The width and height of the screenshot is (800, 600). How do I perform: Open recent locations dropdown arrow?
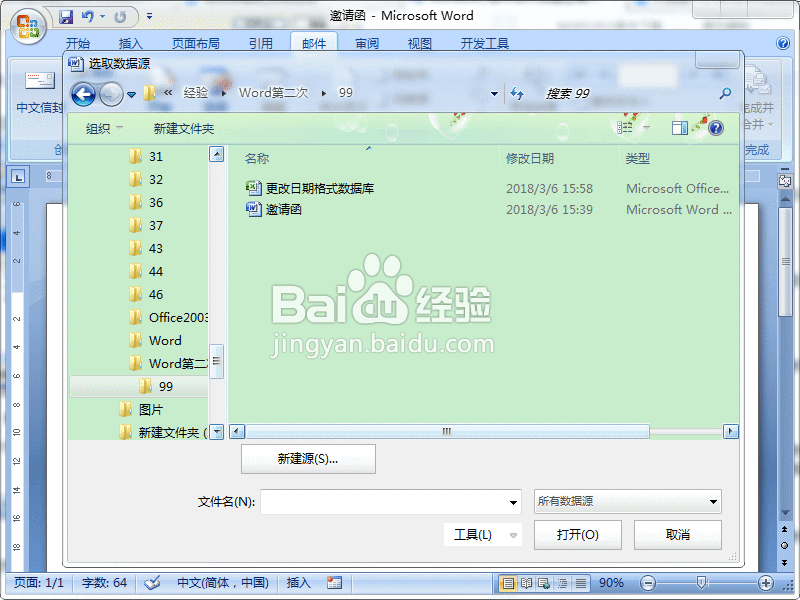132,94
